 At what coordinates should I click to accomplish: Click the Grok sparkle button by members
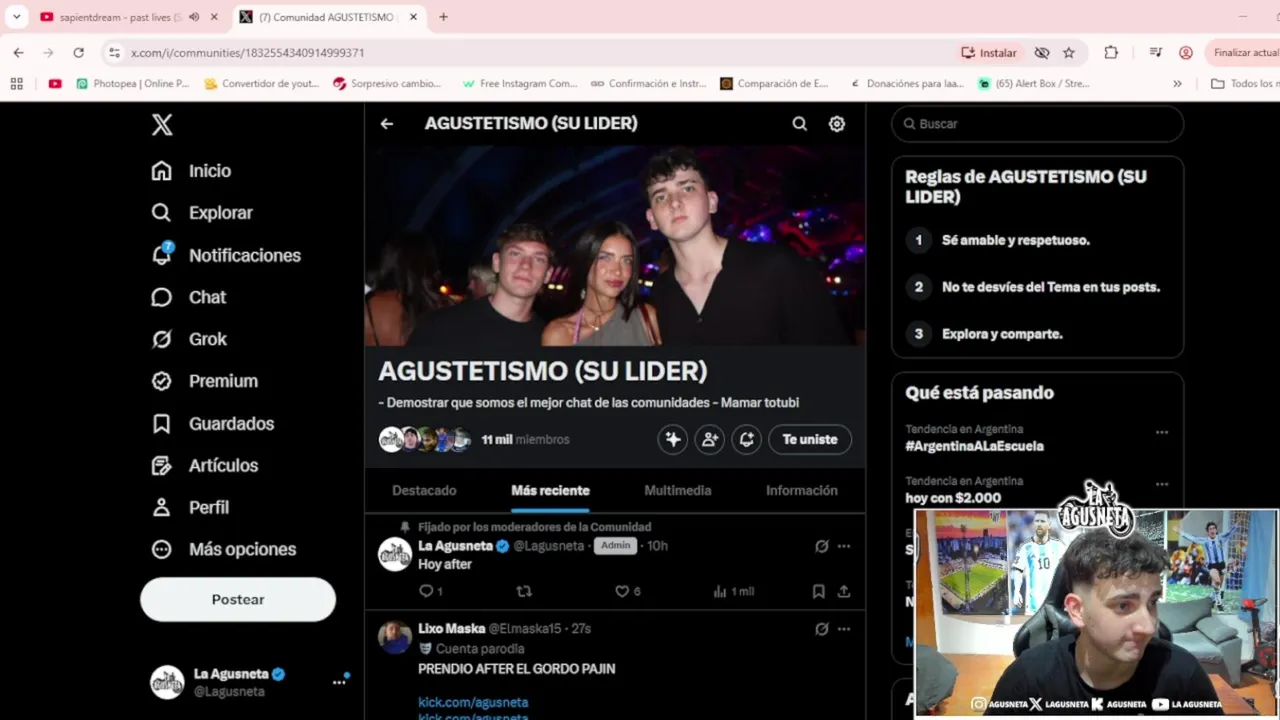pyautogui.click(x=673, y=439)
